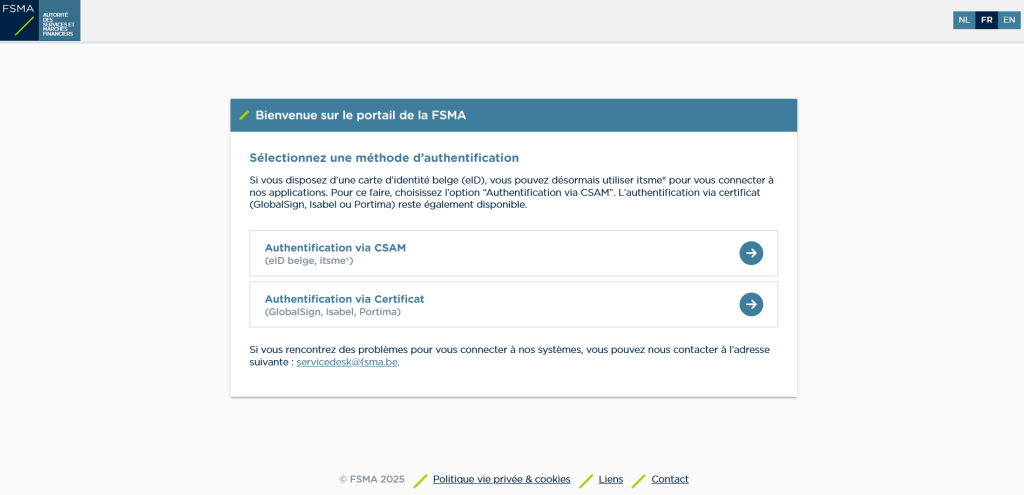Click the green slash icon beside Bienvenue title

(x=244, y=116)
